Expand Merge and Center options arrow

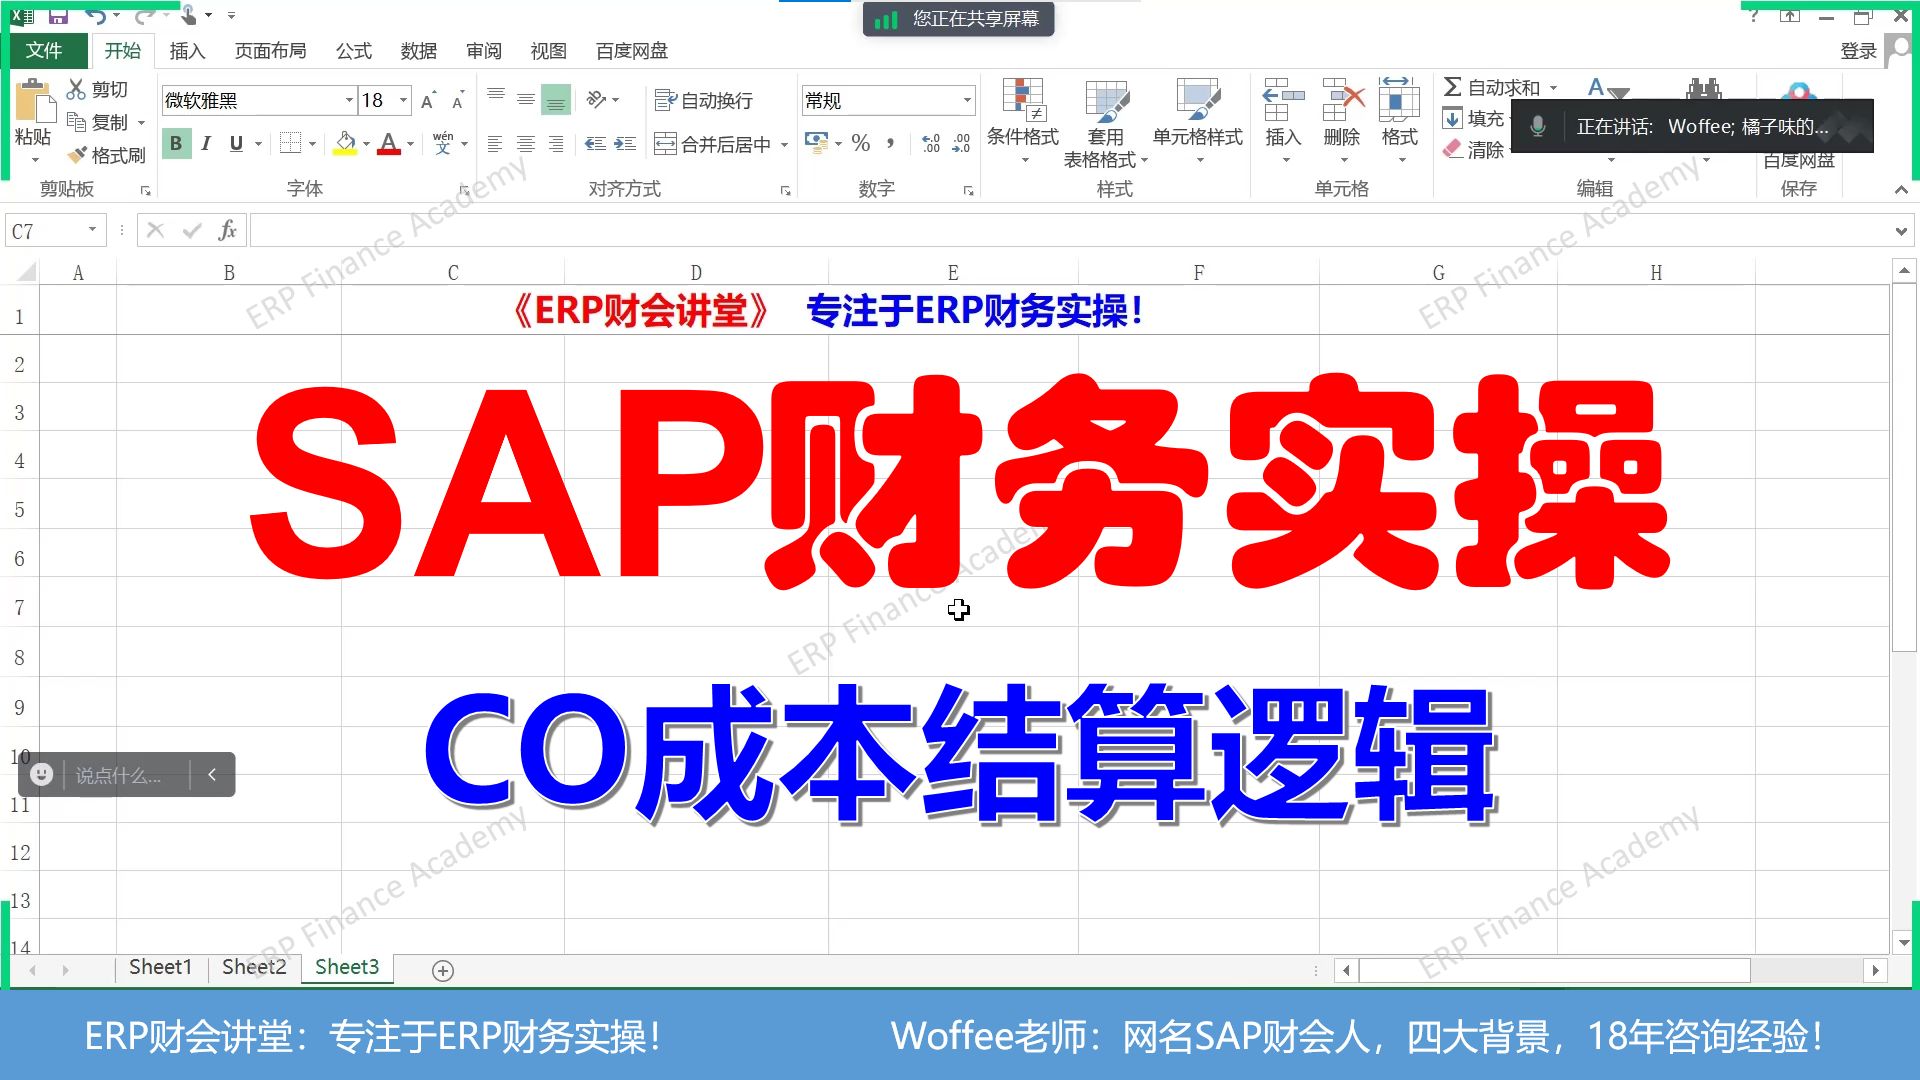click(784, 145)
